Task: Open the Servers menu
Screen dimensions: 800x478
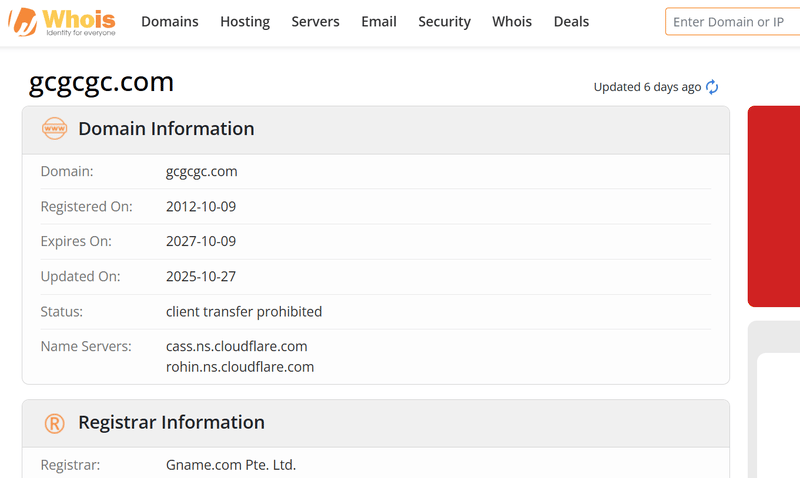Action: click(315, 22)
